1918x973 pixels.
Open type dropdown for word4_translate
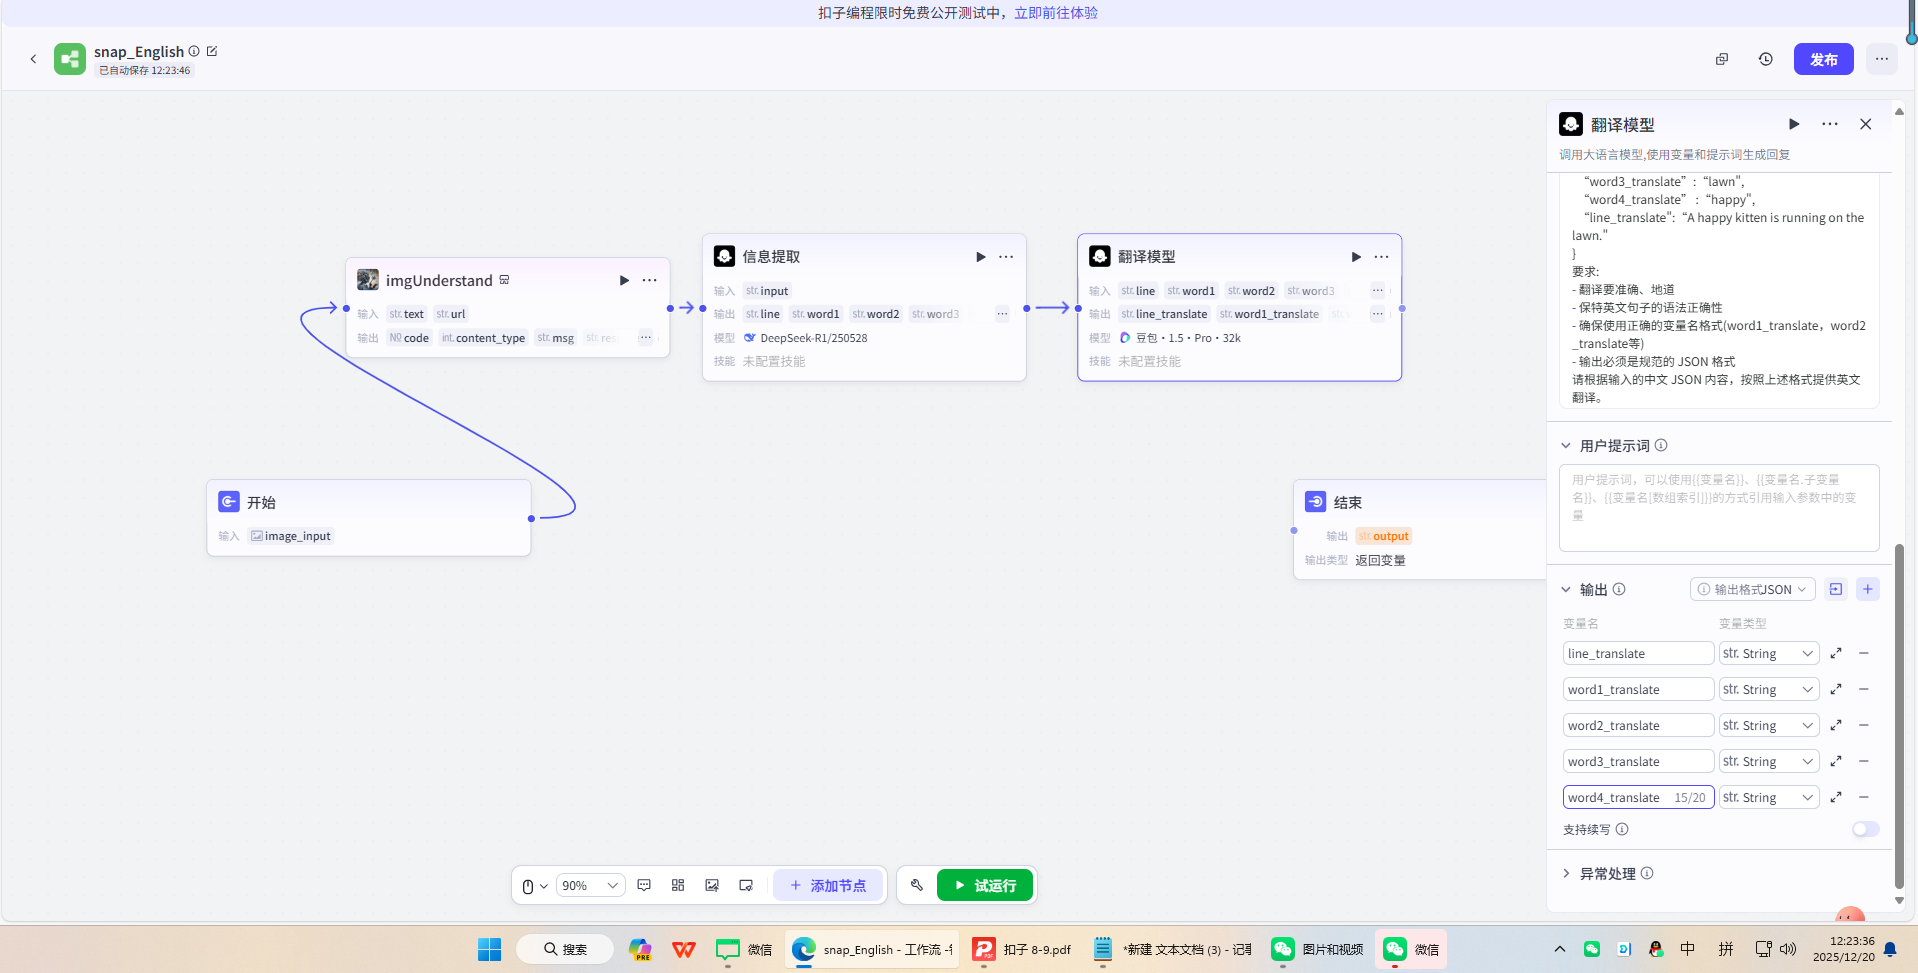1769,797
